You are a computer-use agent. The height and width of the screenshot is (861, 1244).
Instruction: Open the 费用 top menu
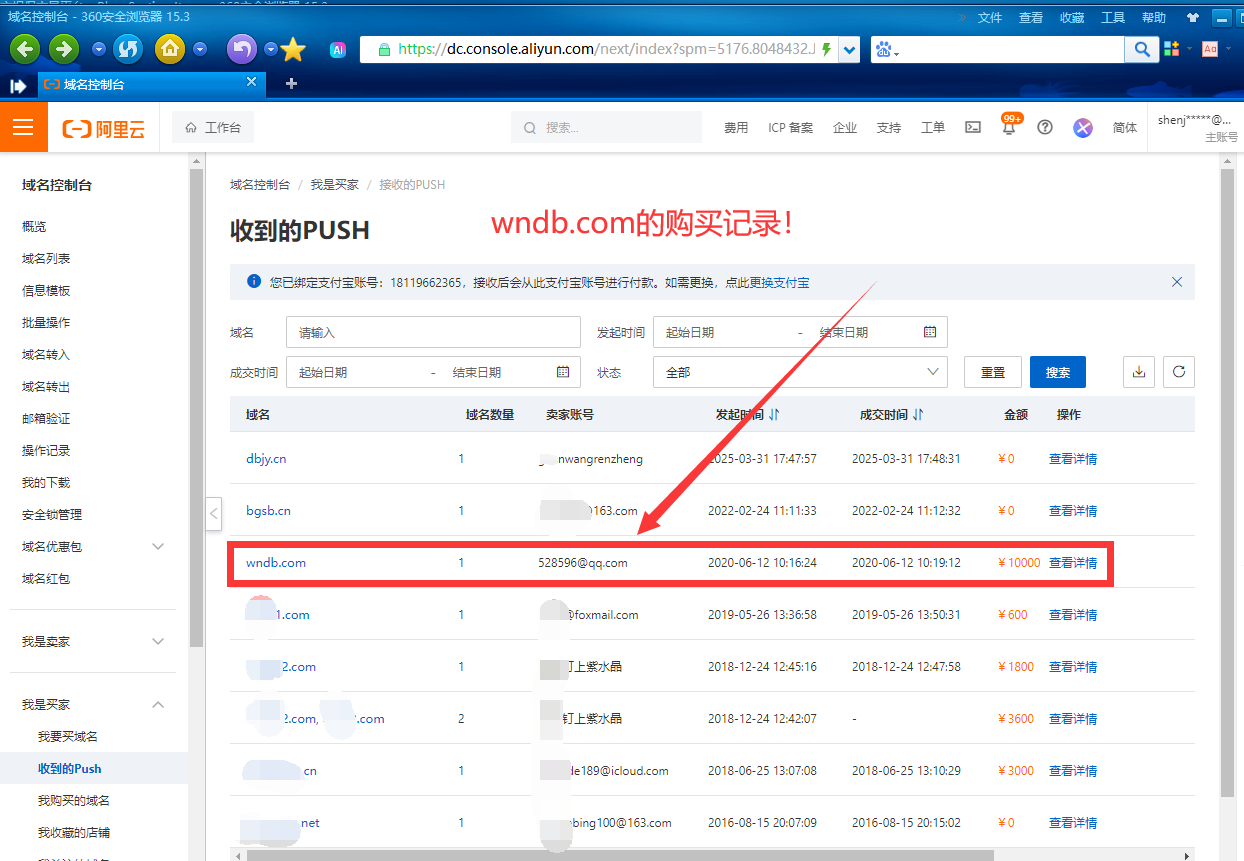[736, 128]
